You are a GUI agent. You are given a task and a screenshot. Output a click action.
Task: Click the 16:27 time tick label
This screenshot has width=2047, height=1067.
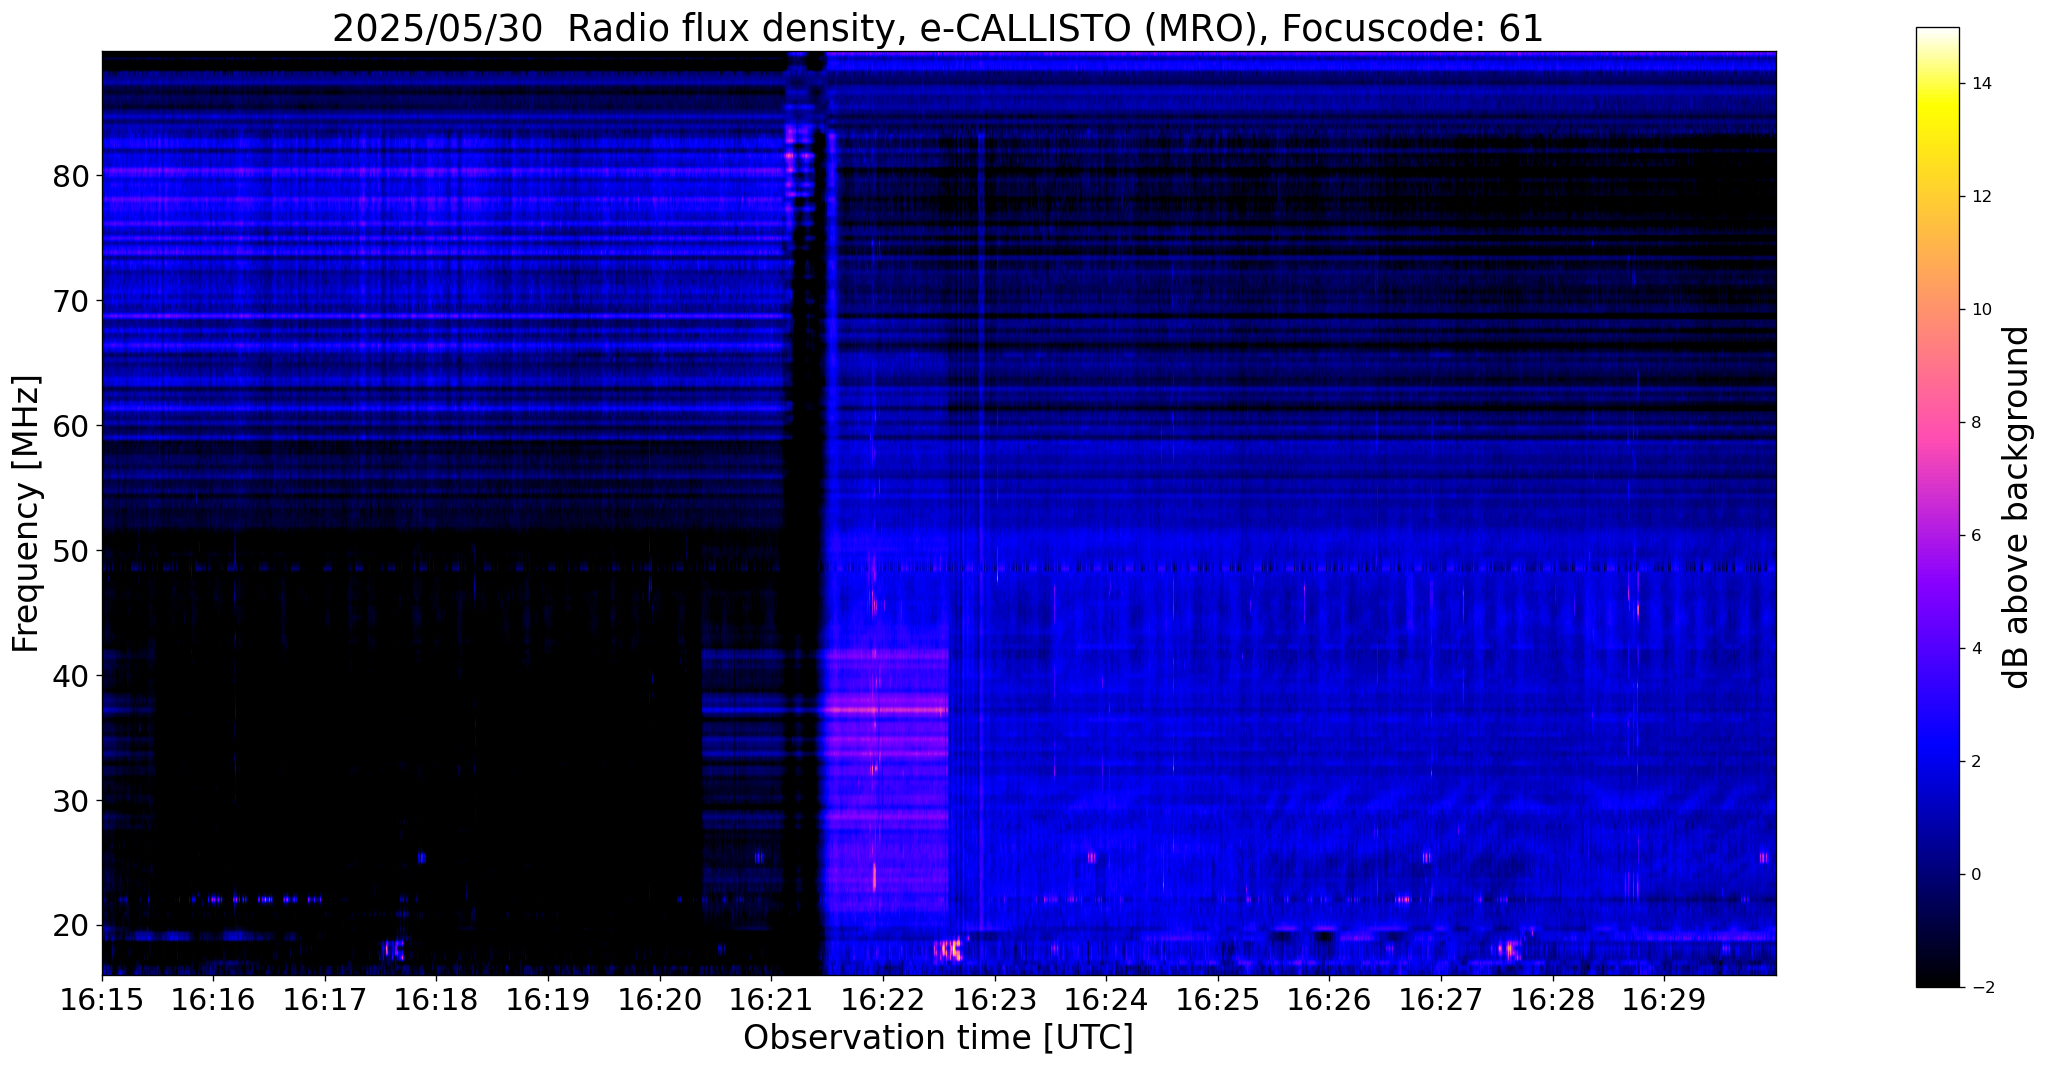pos(1441,1000)
